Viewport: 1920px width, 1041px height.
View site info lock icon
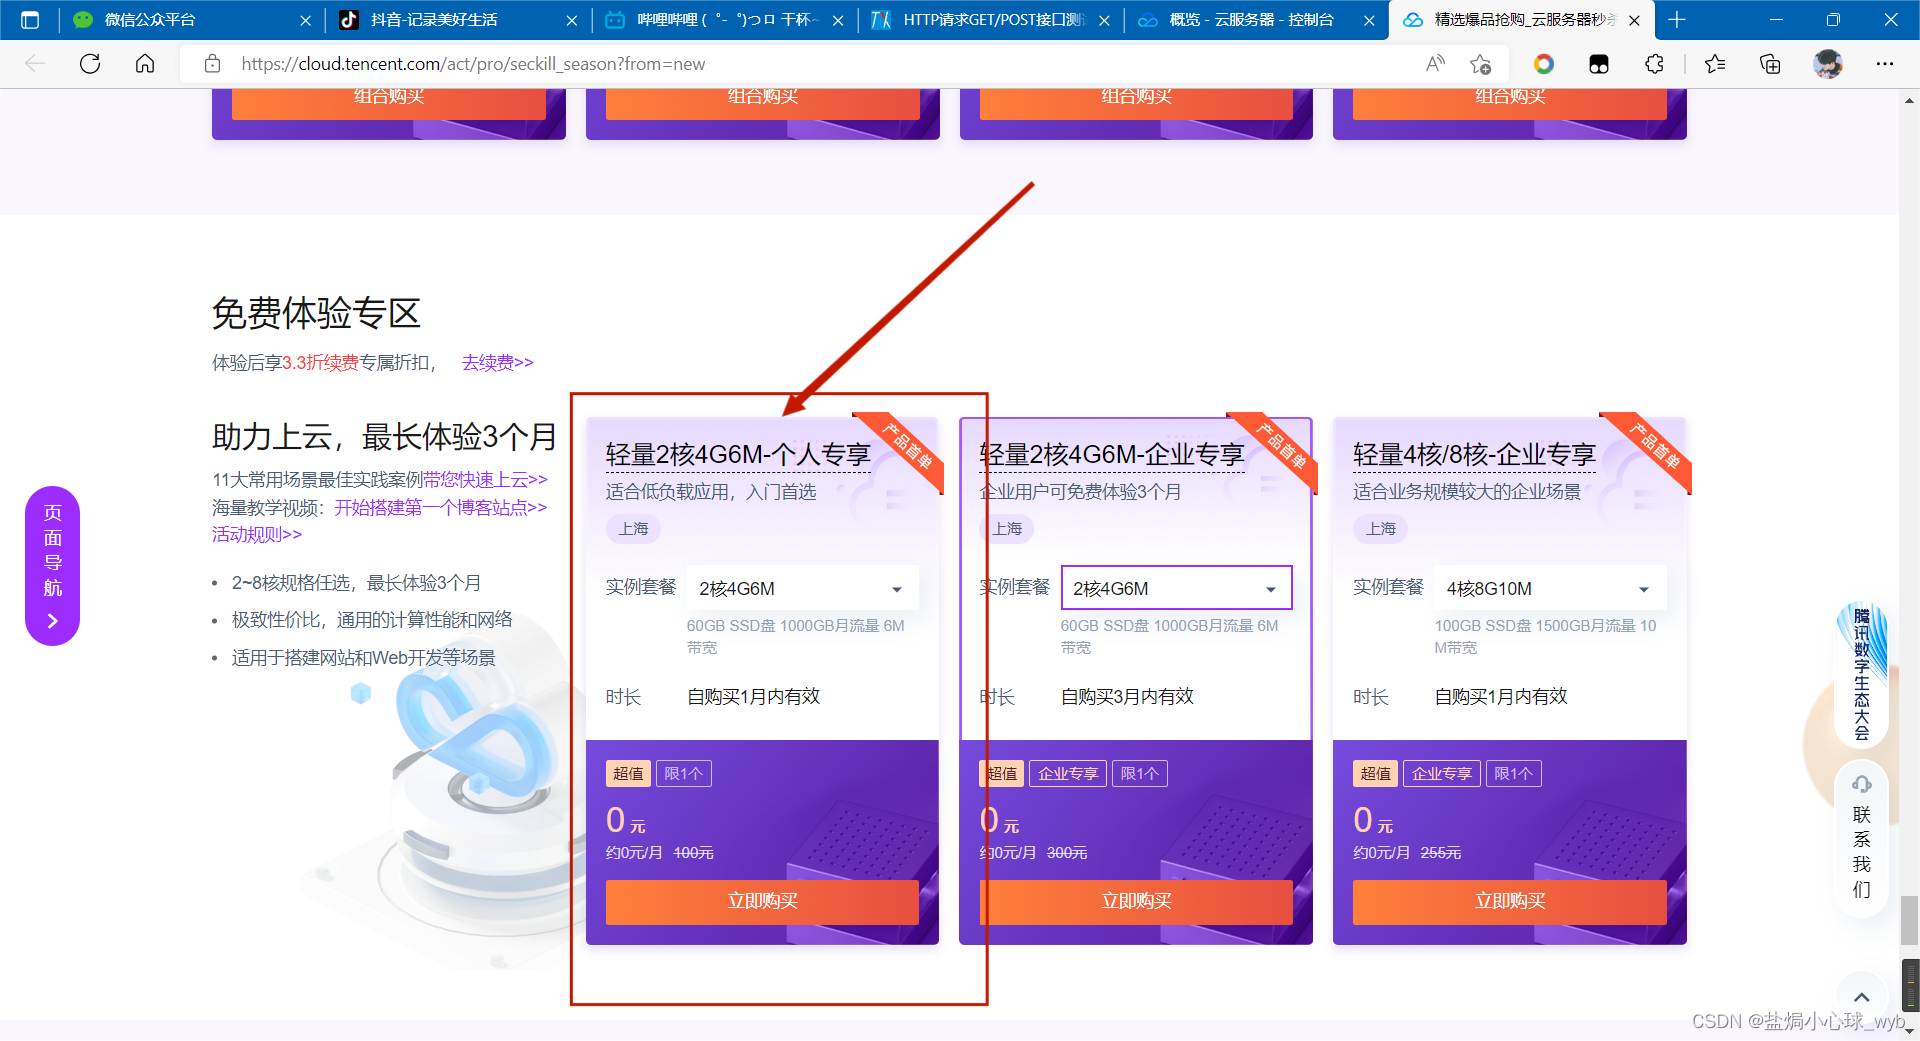point(212,64)
